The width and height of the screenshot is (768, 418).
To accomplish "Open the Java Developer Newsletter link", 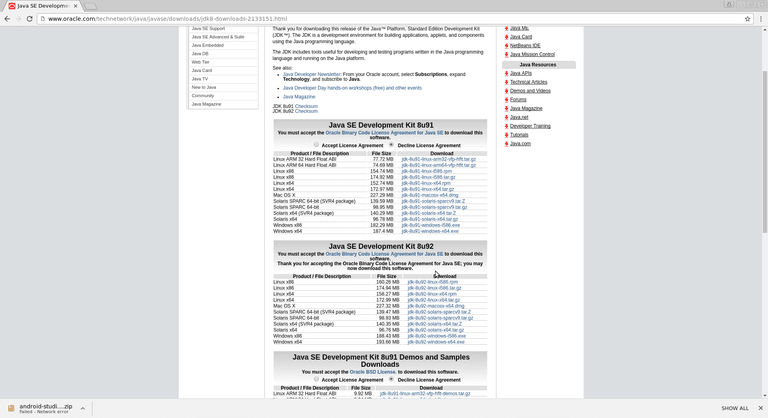I will 312,74.
